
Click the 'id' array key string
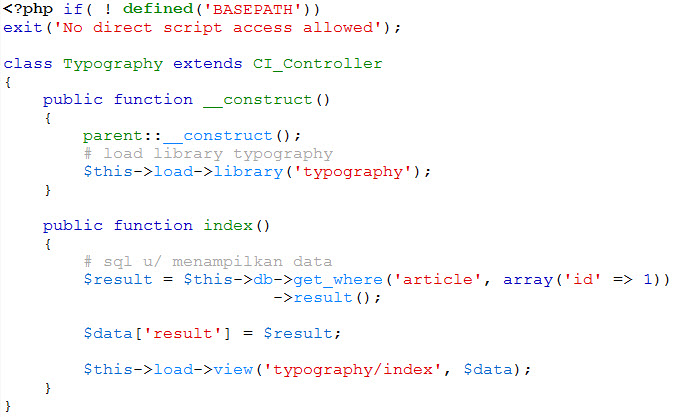[x=582, y=279]
